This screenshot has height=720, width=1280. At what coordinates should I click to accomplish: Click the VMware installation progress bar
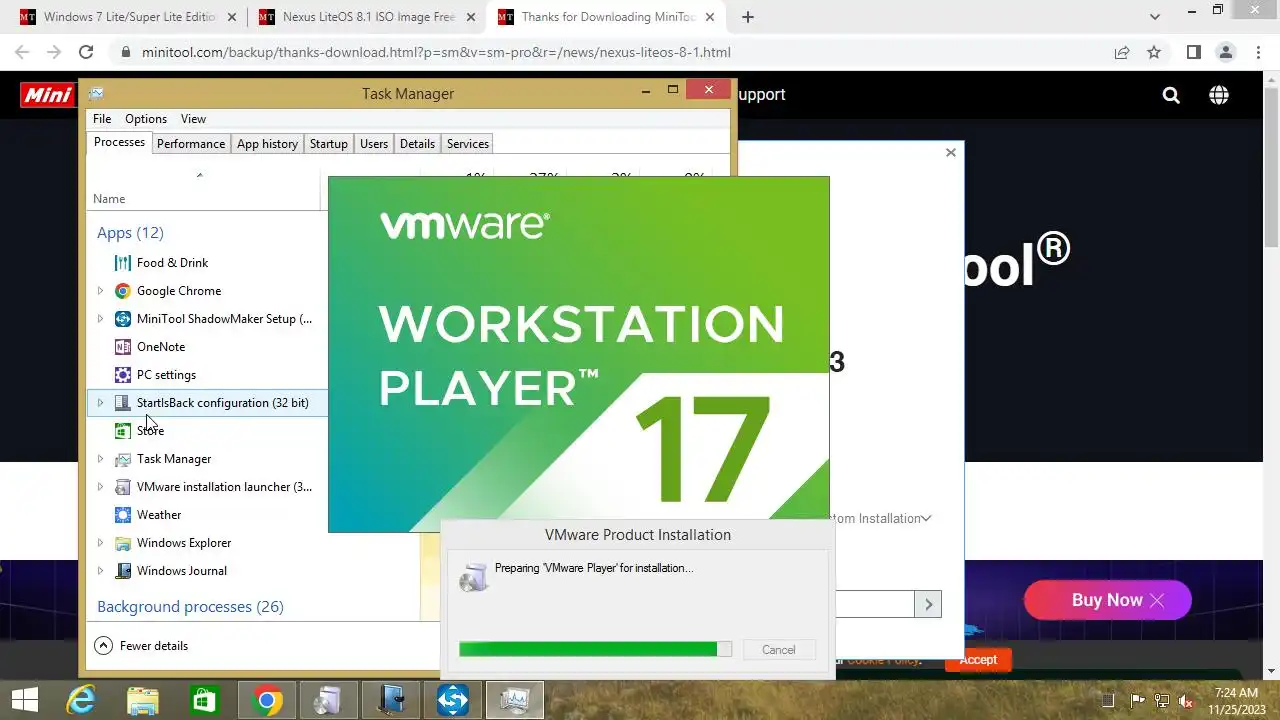(x=595, y=649)
